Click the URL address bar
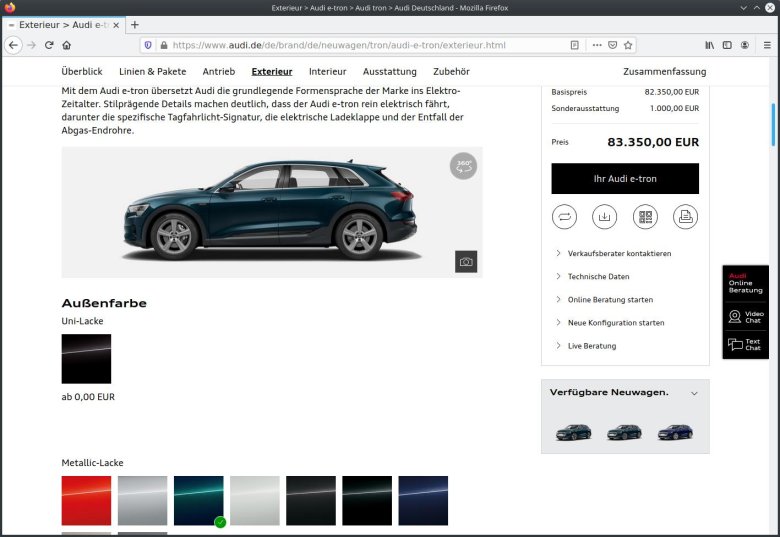Screen dimensions: 780x537 (360, 45)
